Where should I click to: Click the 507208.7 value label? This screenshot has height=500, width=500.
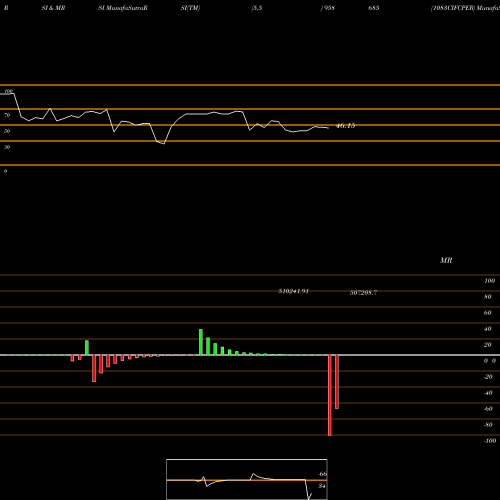tap(363, 293)
